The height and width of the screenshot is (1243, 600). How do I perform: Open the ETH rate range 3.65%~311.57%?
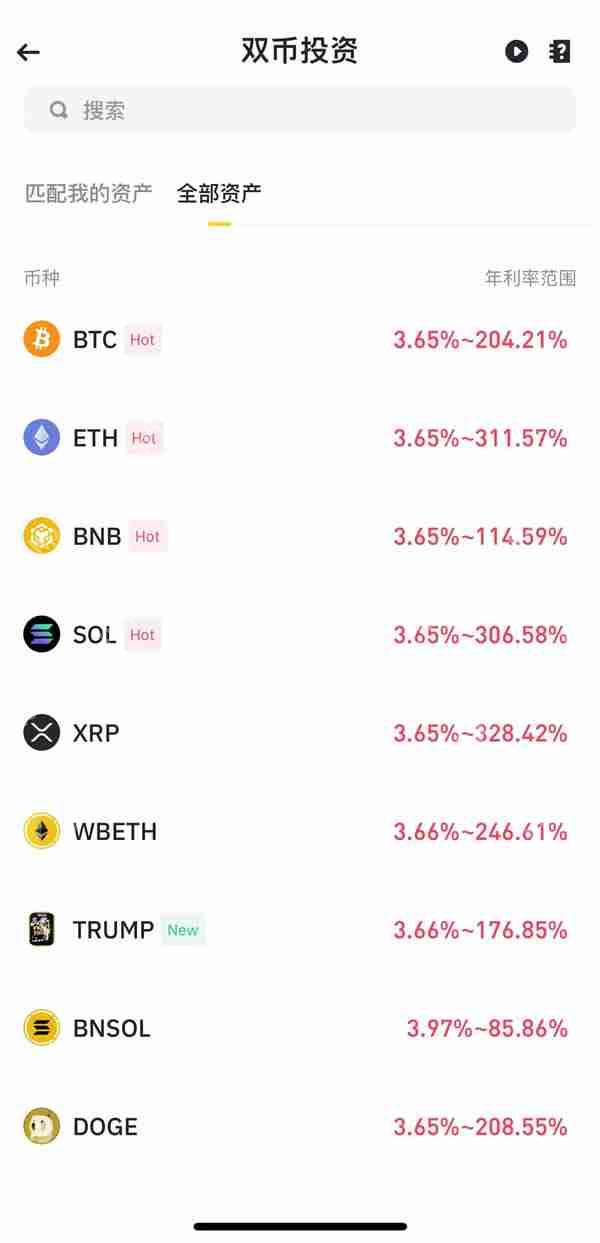478,437
